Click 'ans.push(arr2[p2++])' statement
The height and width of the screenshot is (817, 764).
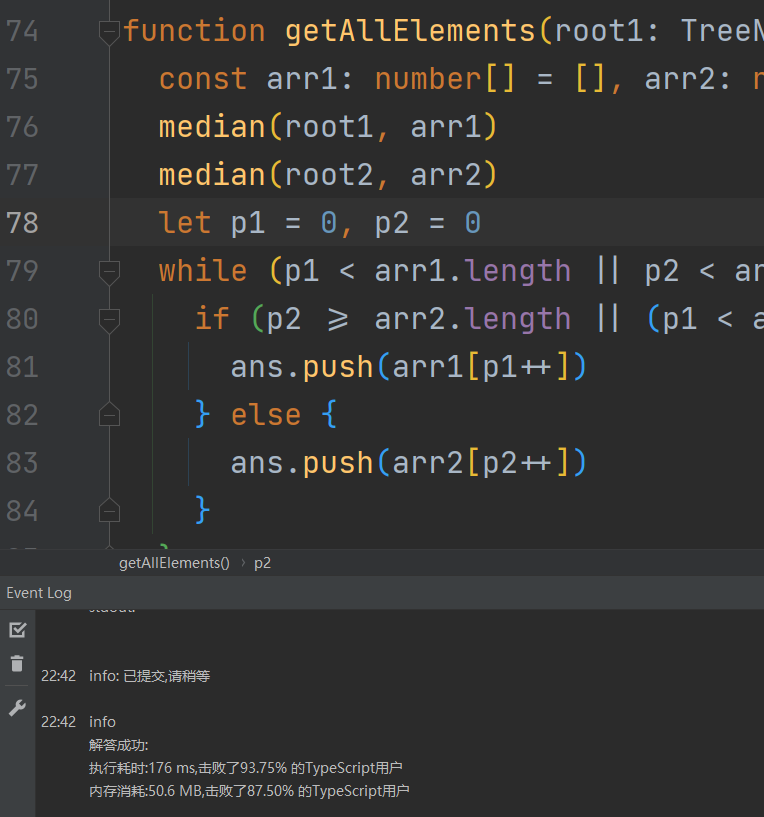pyautogui.click(x=409, y=463)
